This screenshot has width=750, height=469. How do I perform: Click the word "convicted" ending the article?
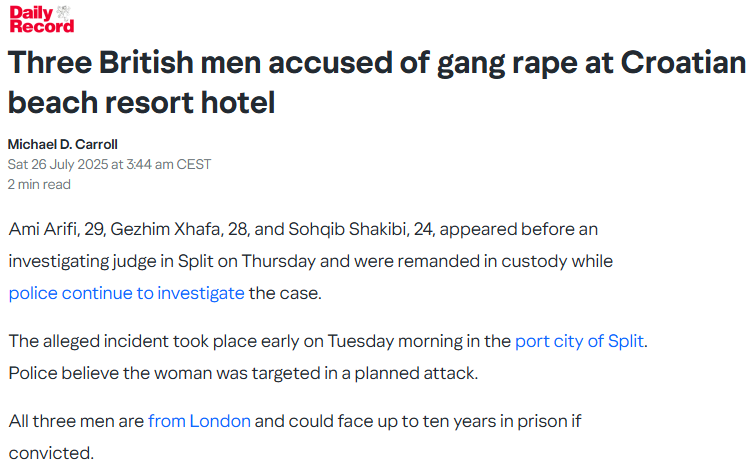(48, 453)
